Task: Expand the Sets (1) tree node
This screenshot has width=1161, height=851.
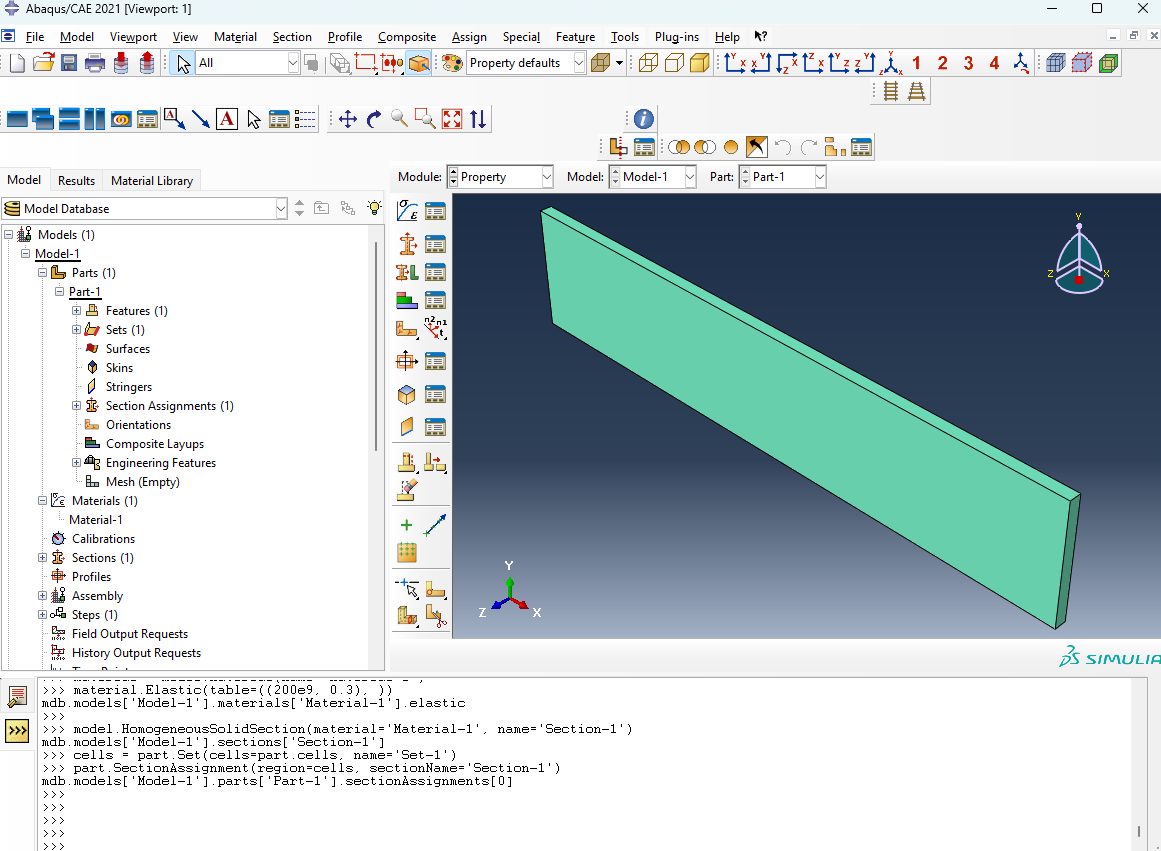Action: 76,330
